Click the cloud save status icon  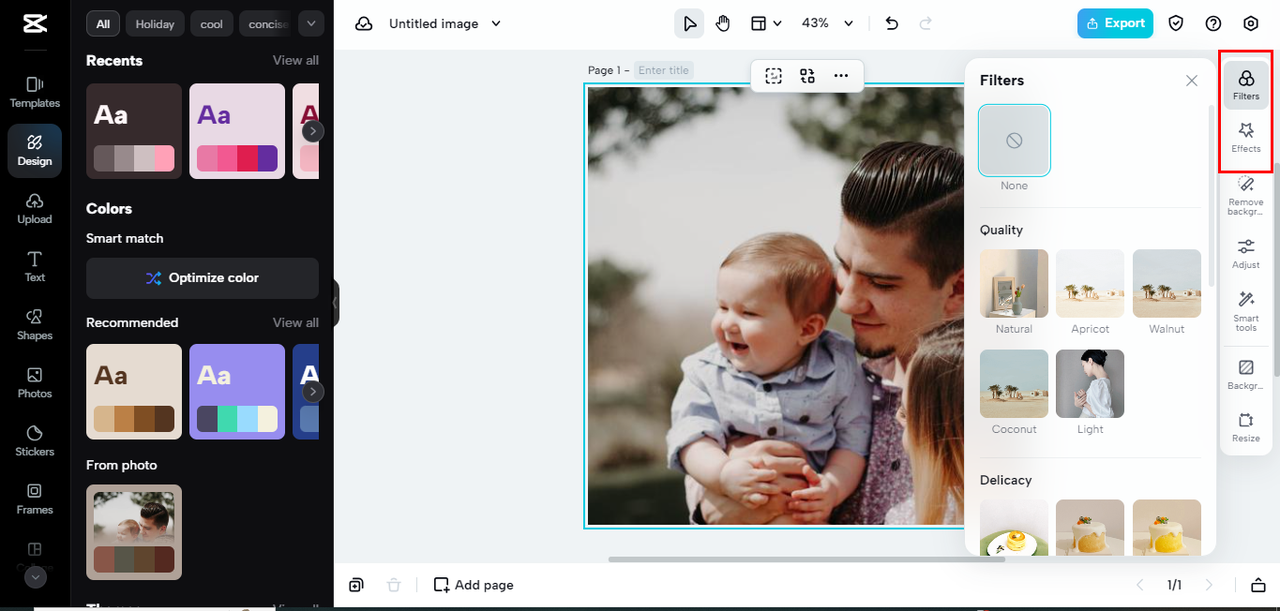tap(364, 23)
